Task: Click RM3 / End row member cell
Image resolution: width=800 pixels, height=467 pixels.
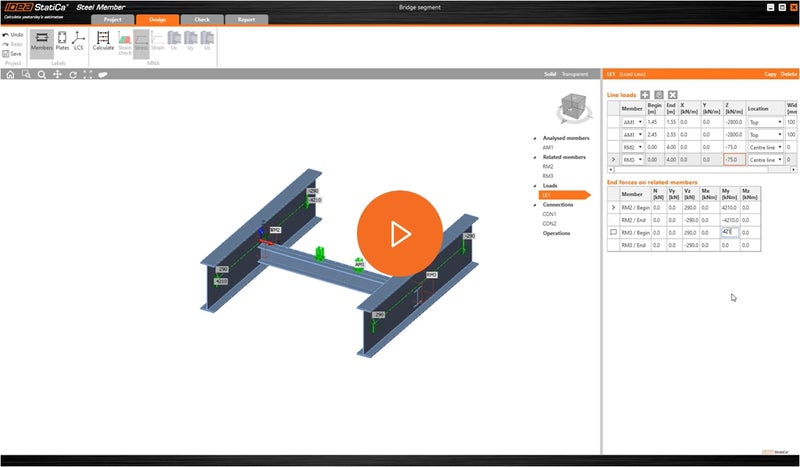Action: 635,245
